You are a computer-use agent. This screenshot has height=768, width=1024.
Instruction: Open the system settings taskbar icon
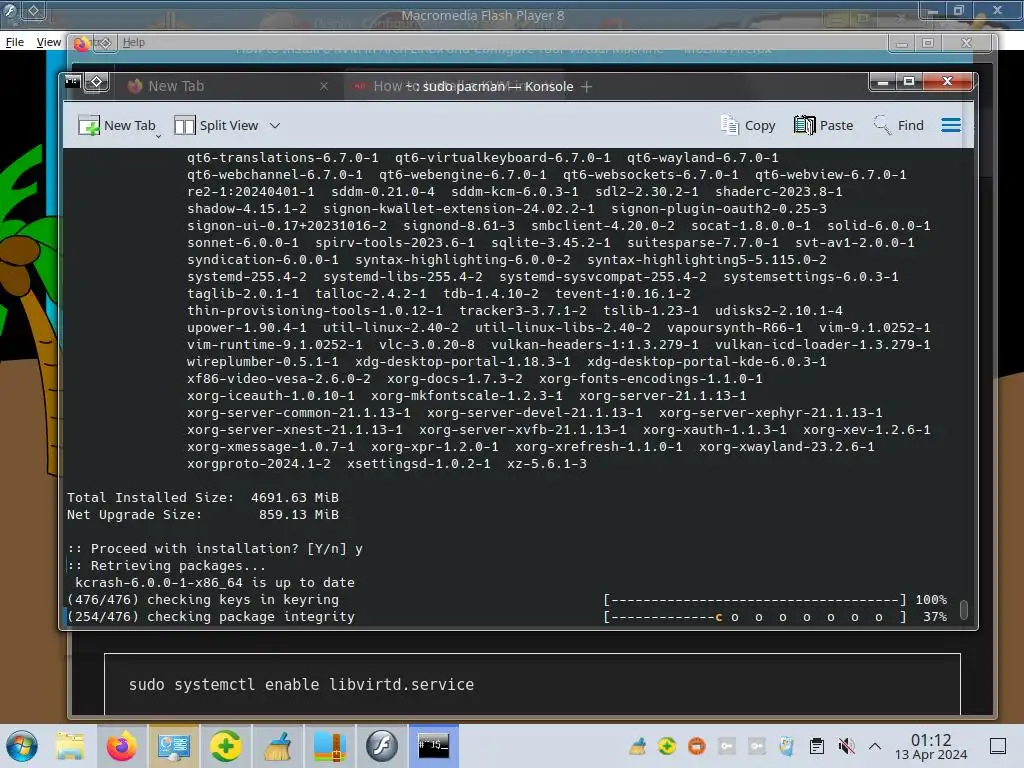pyautogui.click(x=174, y=746)
